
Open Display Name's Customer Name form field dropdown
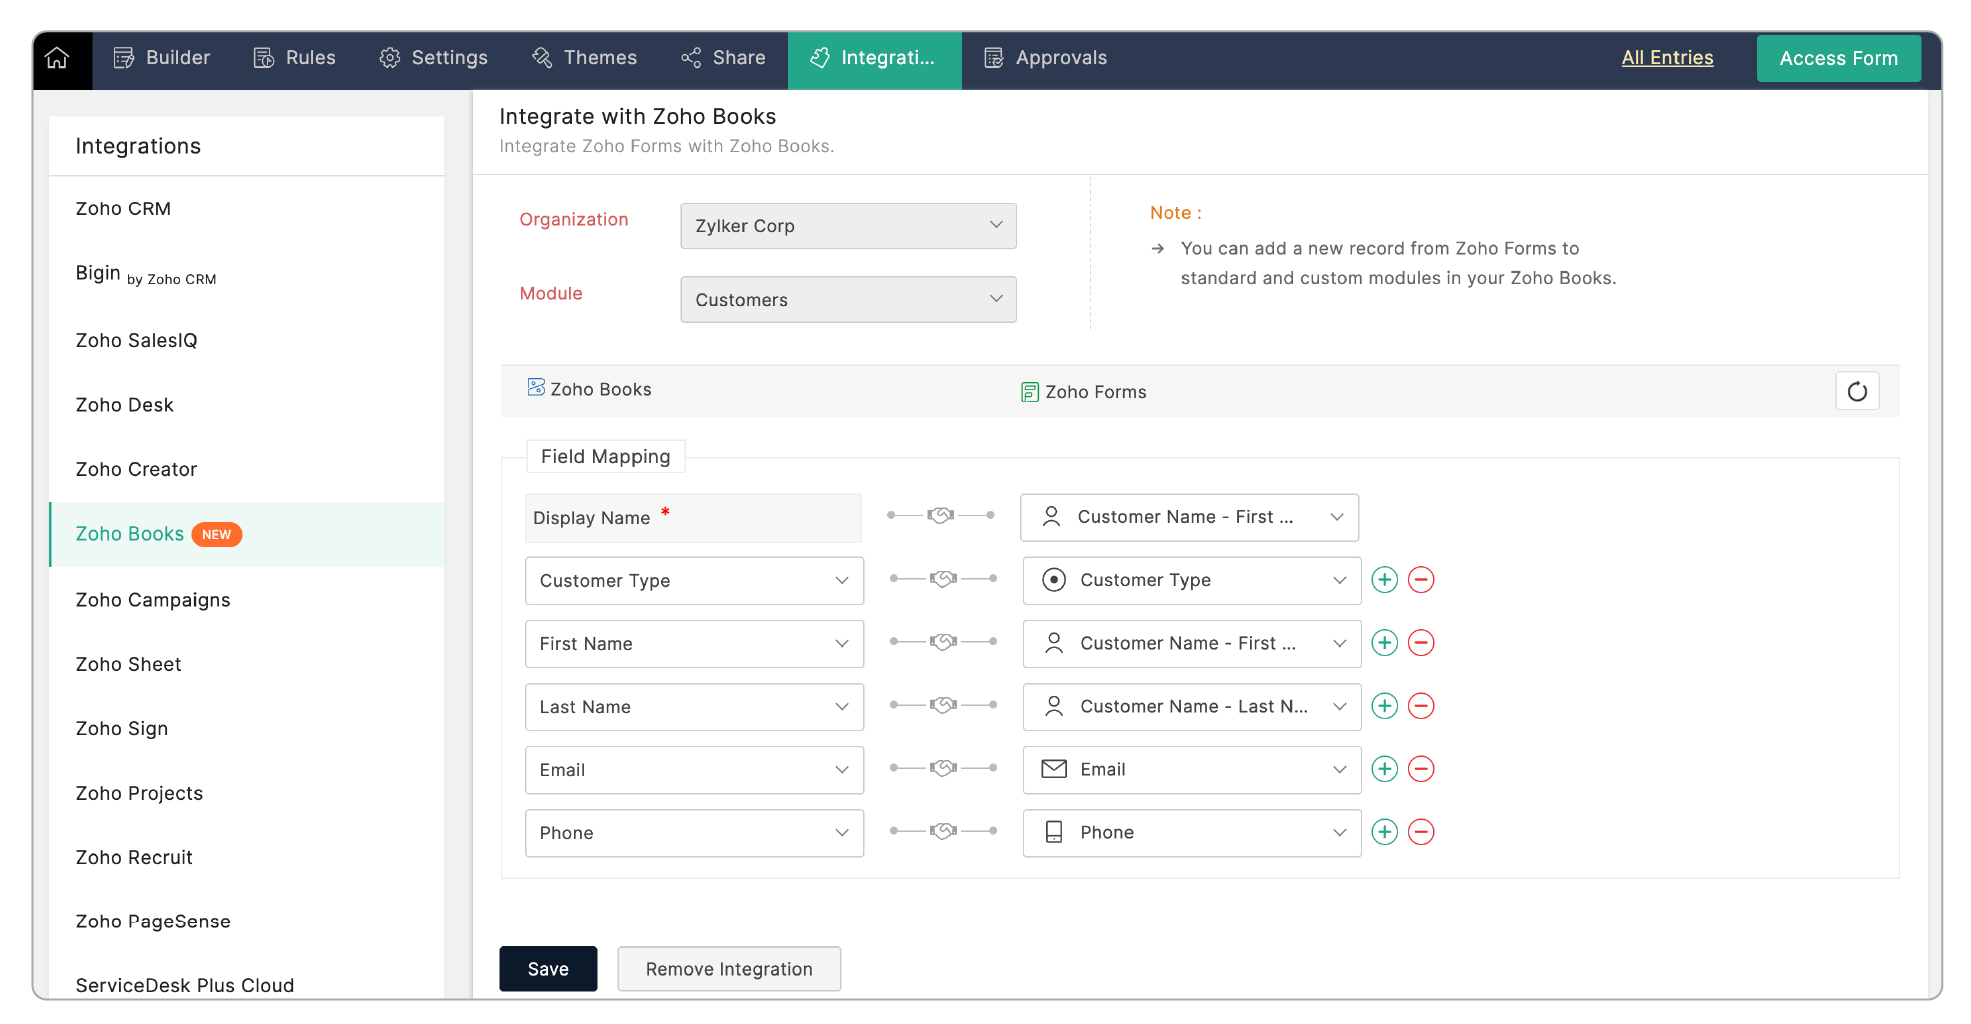coord(1189,517)
